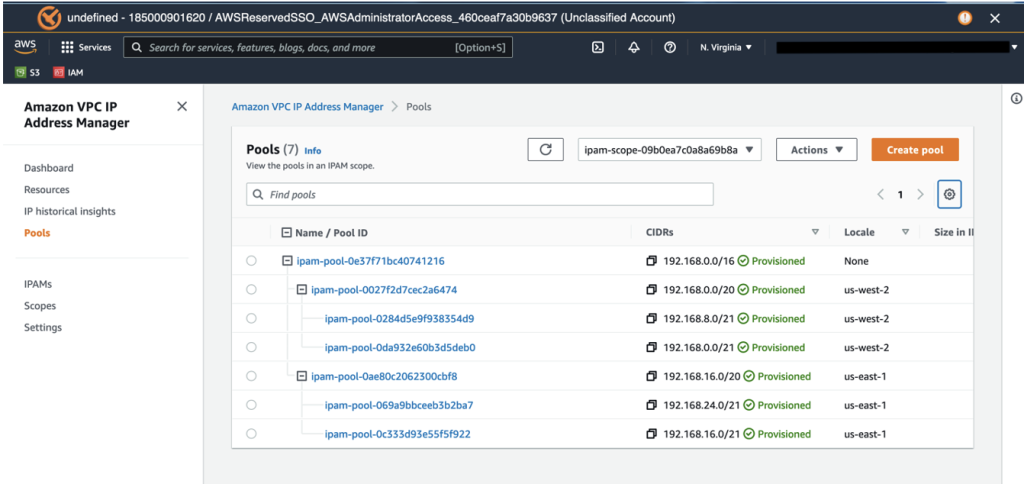This screenshot has width=1024, height=484.
Task: Open pool link ipam-pool-0284d5e9f938354d9
Action: pos(400,319)
